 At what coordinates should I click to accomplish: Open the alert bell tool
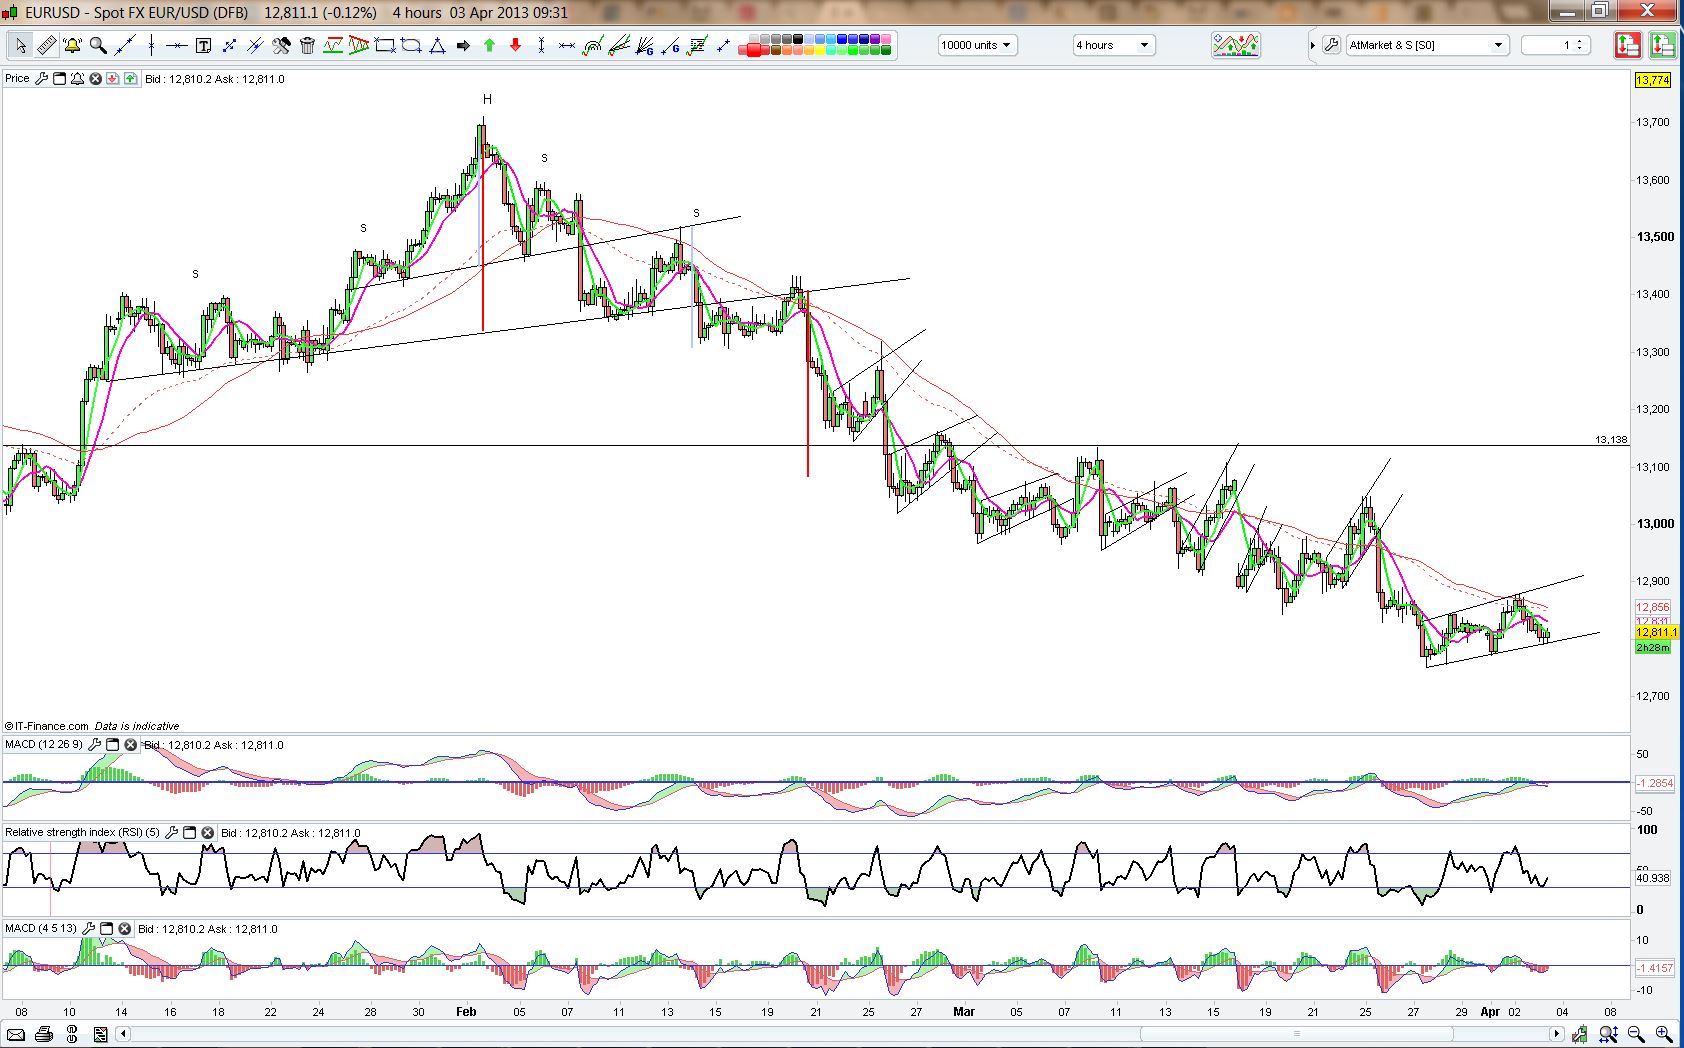click(72, 45)
